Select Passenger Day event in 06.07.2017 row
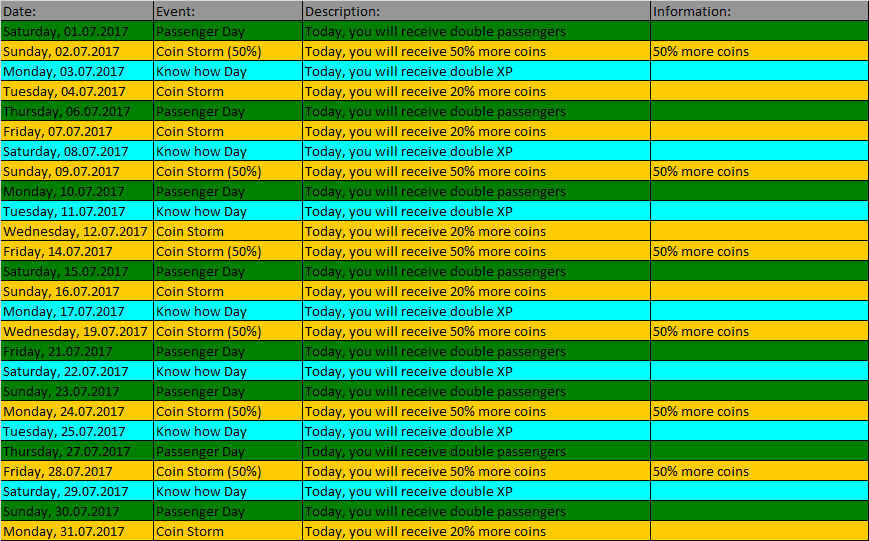The width and height of the screenshot is (869, 541). coord(228,111)
